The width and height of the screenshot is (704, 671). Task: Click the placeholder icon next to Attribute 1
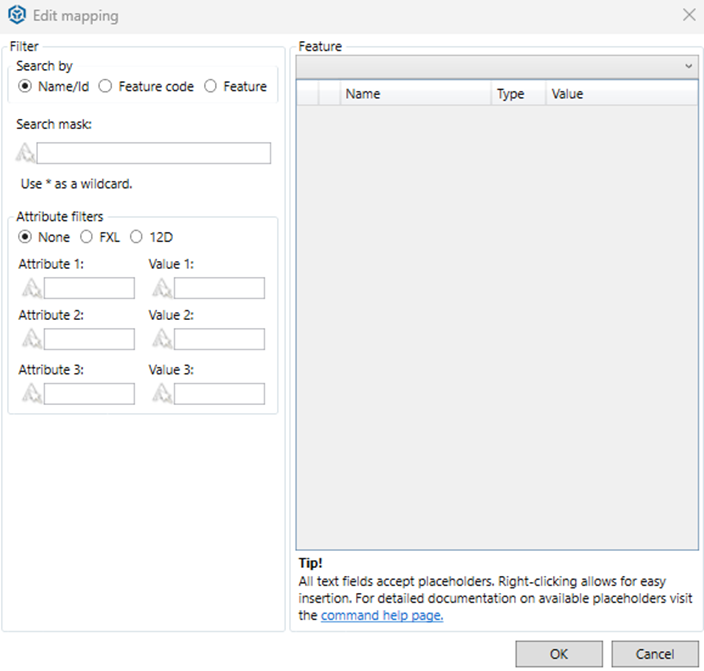(32, 288)
